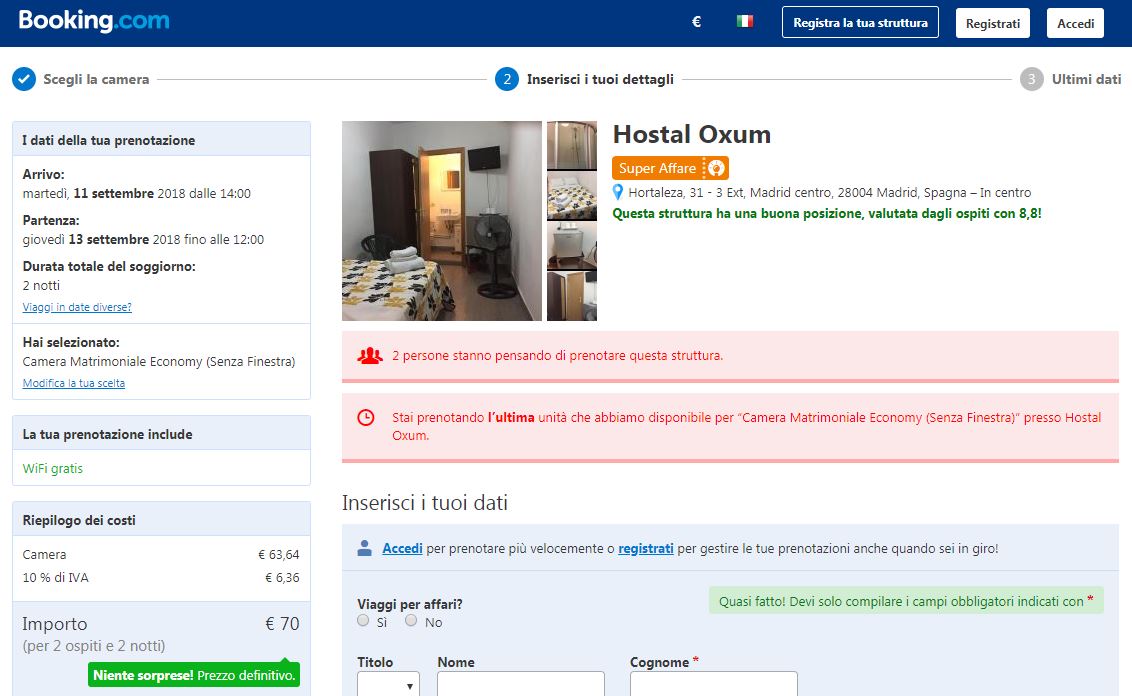The width and height of the screenshot is (1132, 696).
Task: Select the No business travel radio
Action: (x=411, y=620)
